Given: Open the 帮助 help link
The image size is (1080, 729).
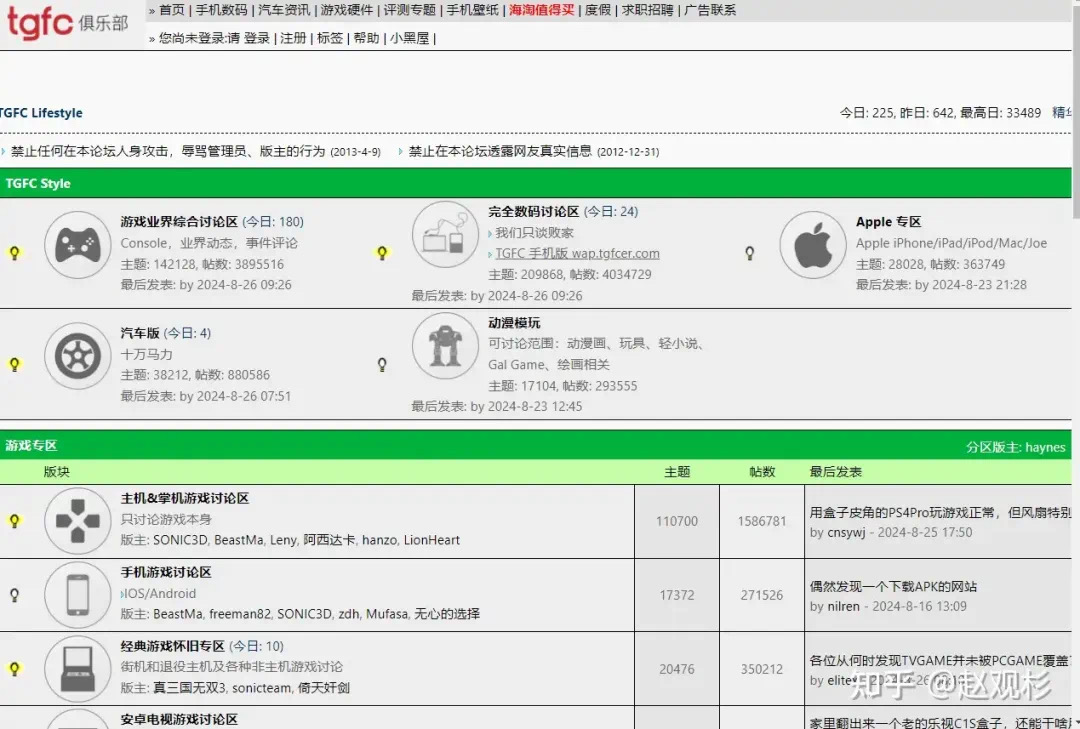Looking at the screenshot, I should (366, 38).
